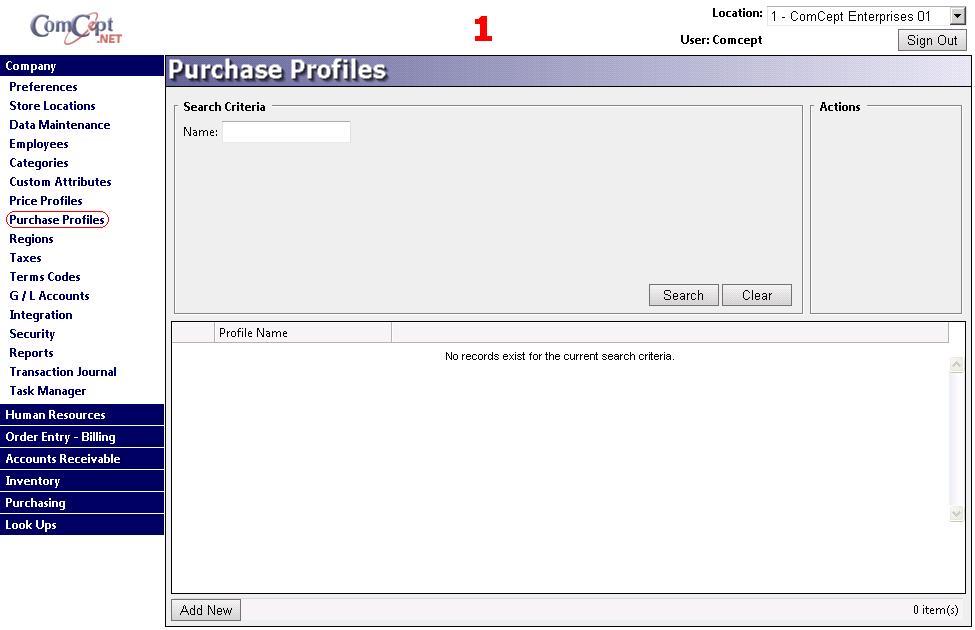The image size is (975, 630).
Task: Open the Preferences link
Action: 43,87
